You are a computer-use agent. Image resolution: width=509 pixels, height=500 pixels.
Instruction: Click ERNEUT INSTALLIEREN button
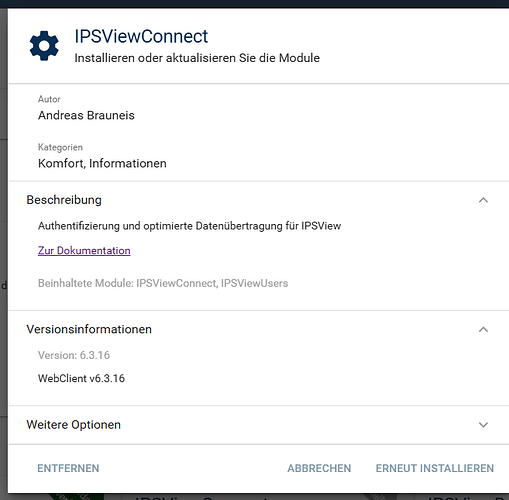coord(435,468)
